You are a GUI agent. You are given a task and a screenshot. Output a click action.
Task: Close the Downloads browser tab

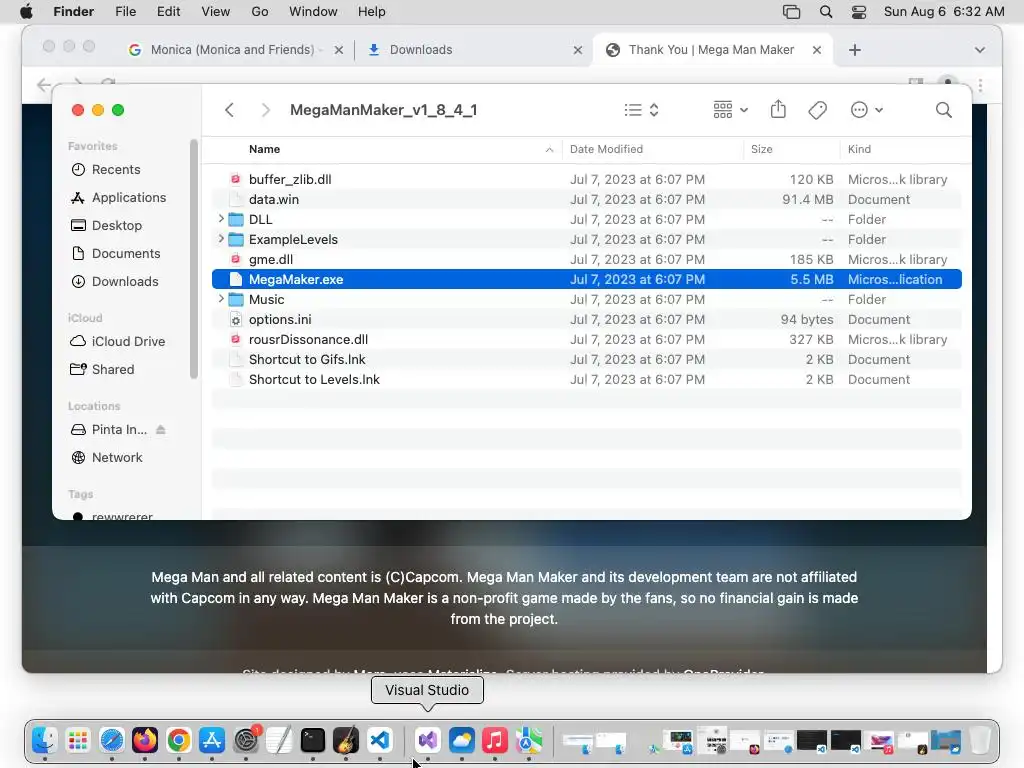(x=577, y=50)
